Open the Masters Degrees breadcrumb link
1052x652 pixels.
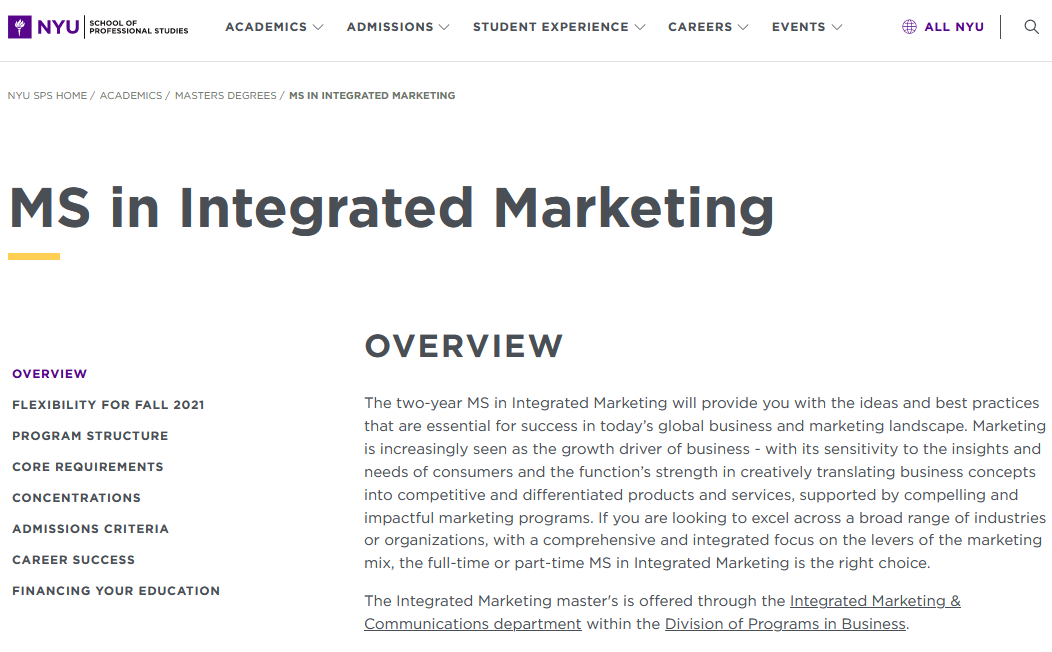point(225,95)
